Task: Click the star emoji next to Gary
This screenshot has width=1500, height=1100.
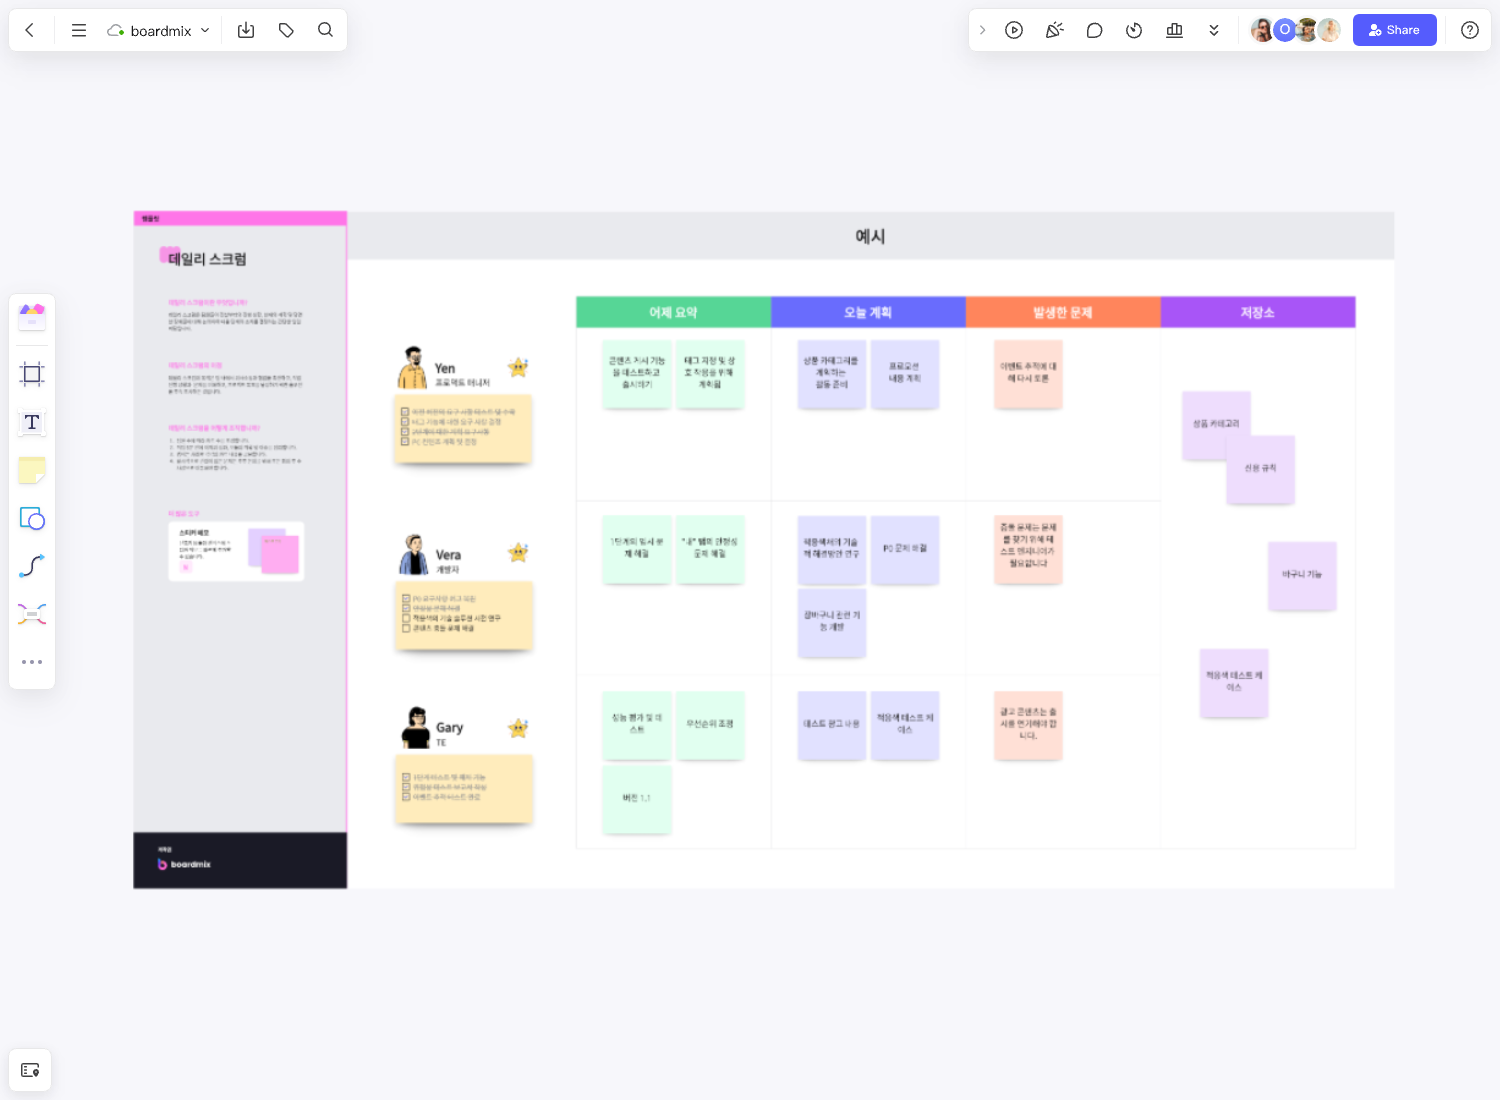Action: [518, 728]
